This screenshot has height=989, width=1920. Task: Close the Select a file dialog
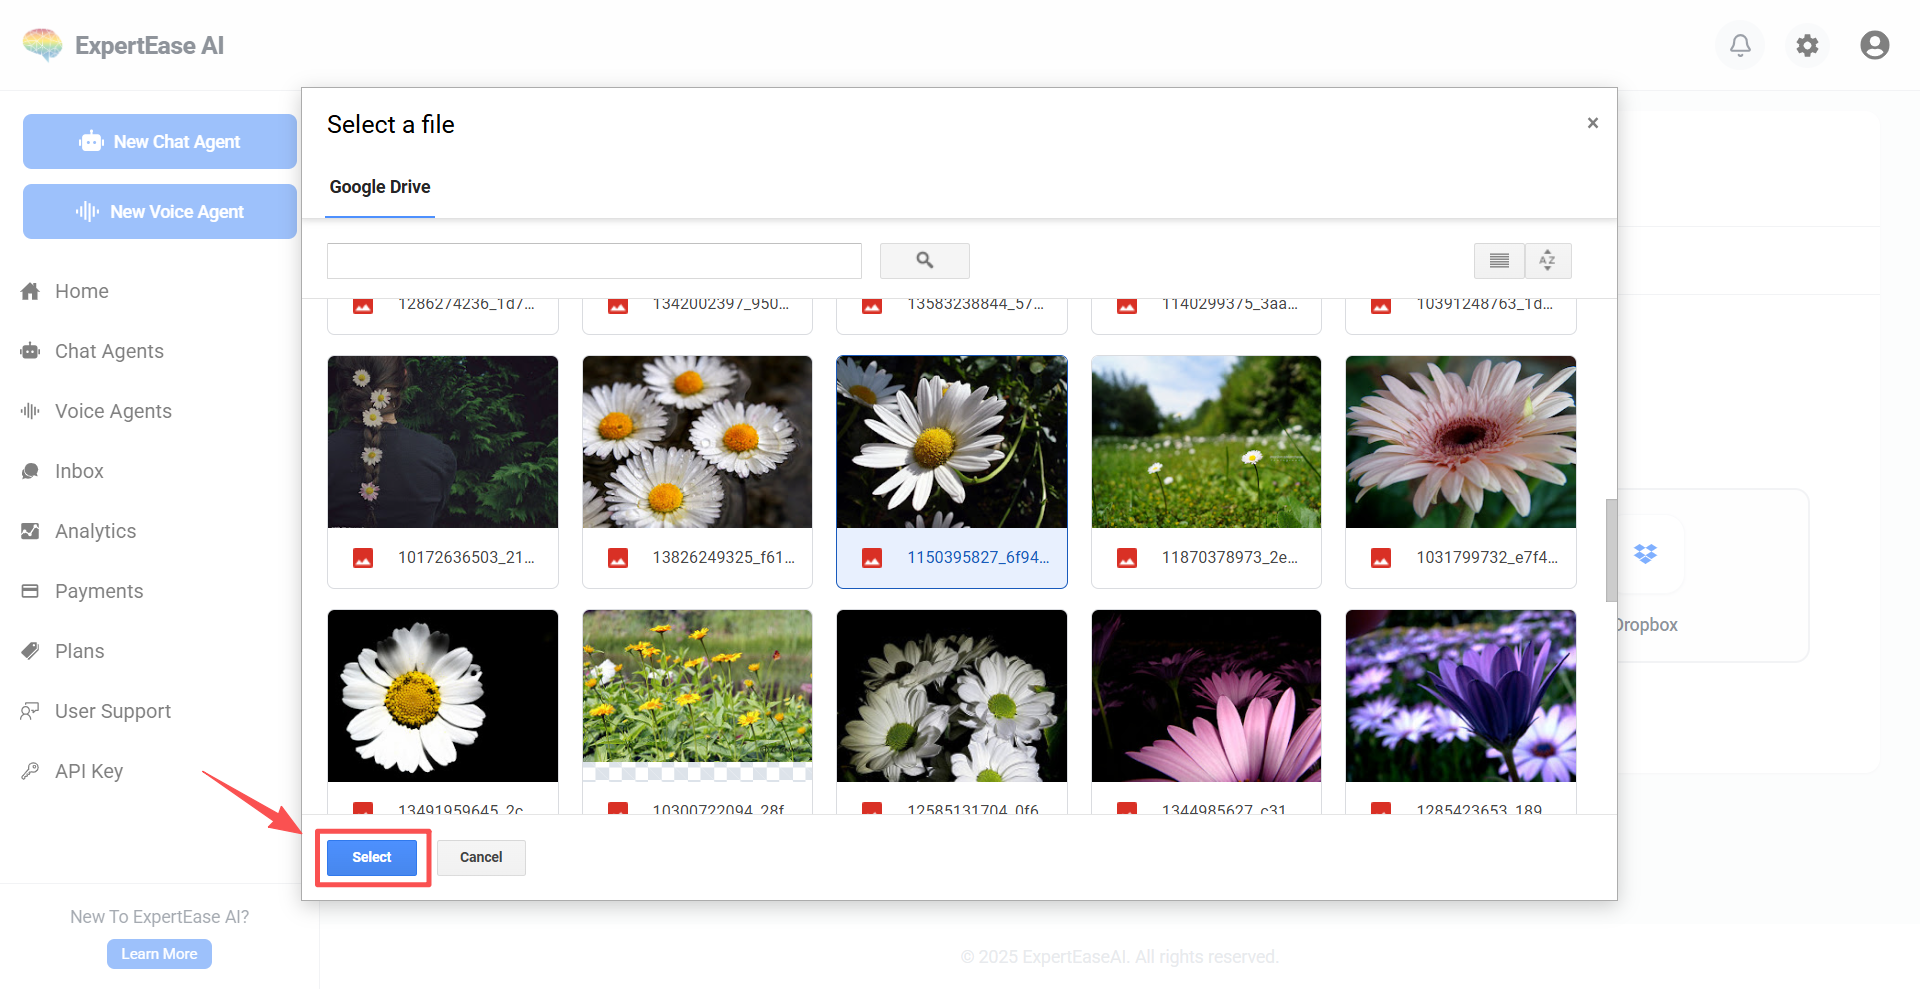tap(1592, 123)
